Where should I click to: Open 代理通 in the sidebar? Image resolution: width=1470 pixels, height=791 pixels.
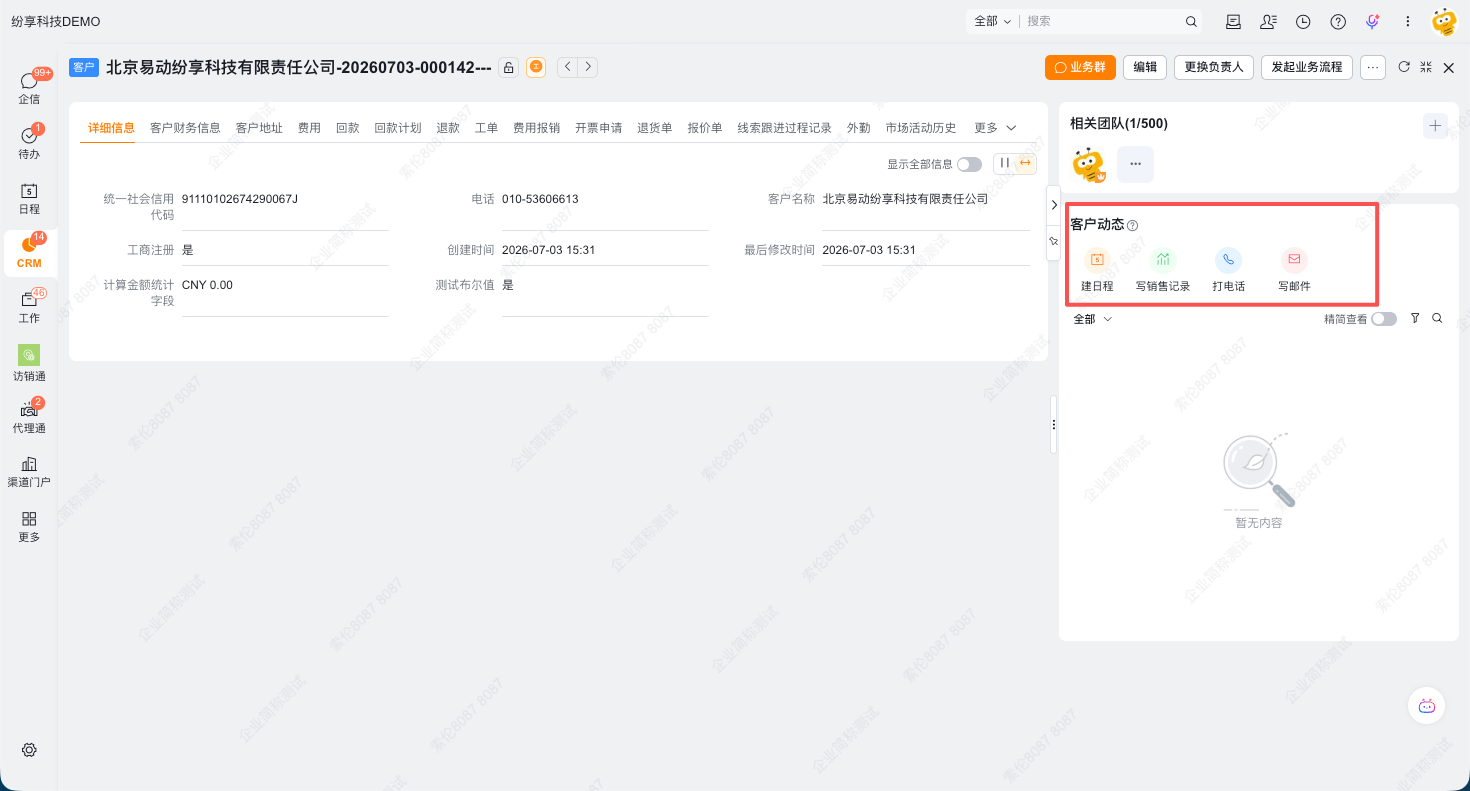tap(29, 416)
